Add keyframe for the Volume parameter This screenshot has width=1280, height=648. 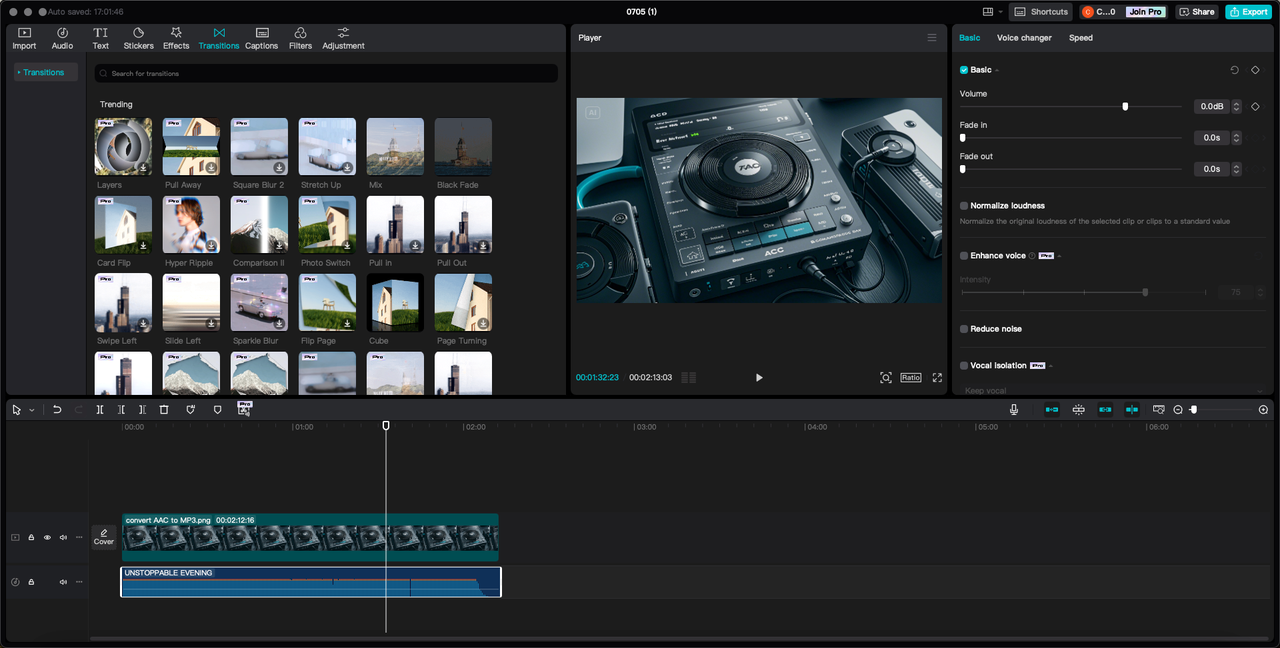pos(1255,106)
